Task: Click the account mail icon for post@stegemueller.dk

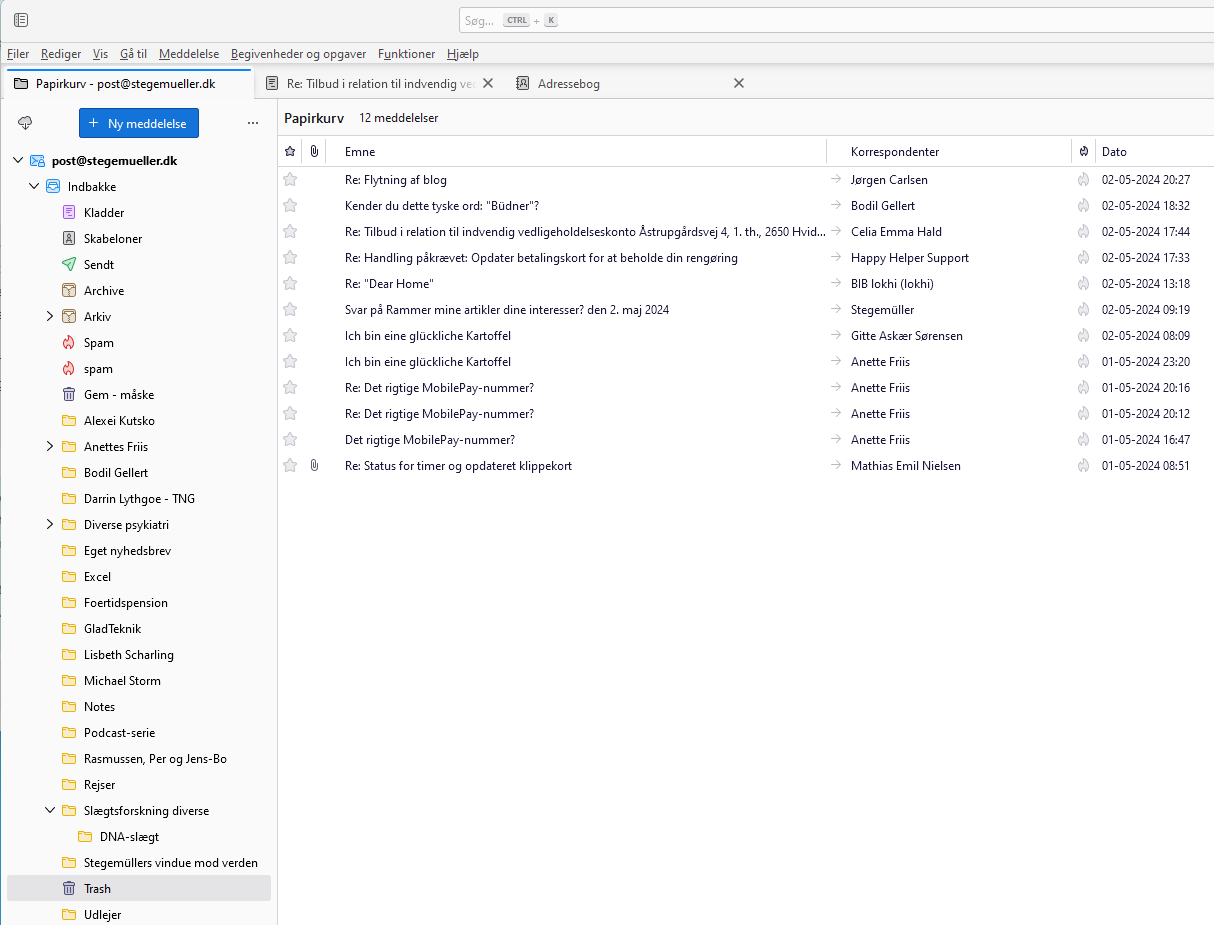Action: click(38, 161)
